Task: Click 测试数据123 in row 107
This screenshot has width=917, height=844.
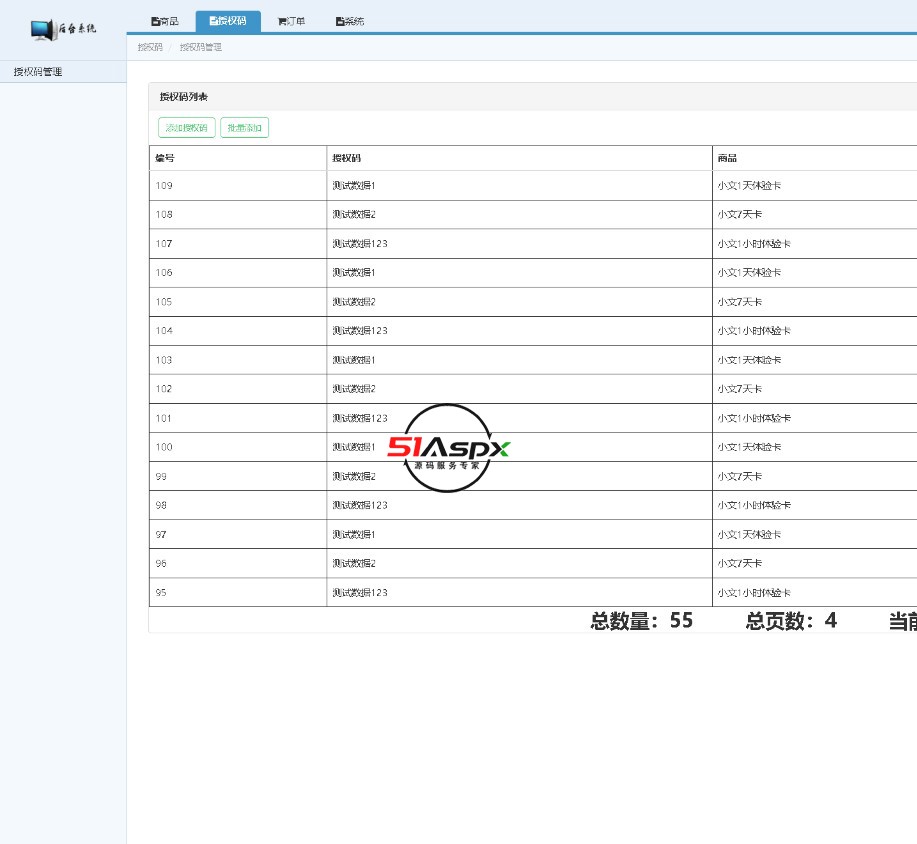Action: 360,244
